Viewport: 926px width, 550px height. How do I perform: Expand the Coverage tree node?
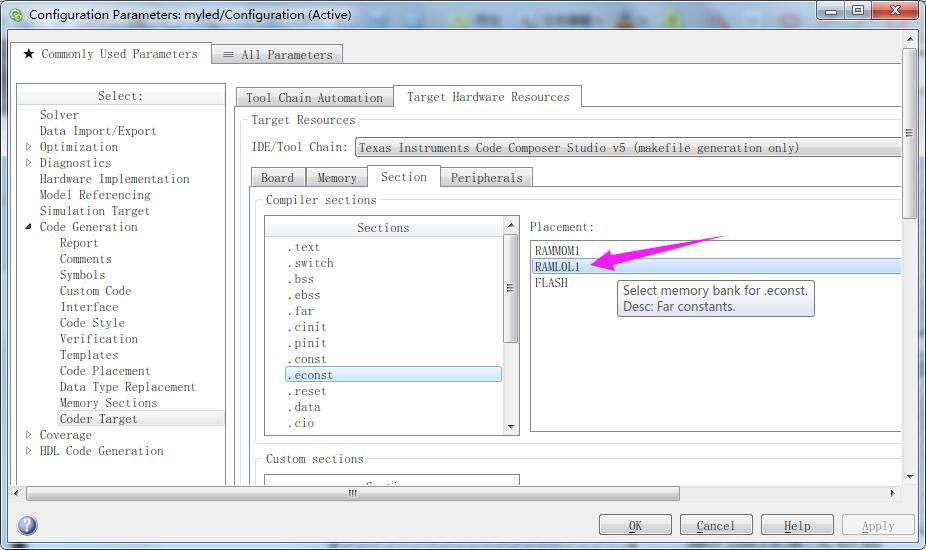[28, 434]
